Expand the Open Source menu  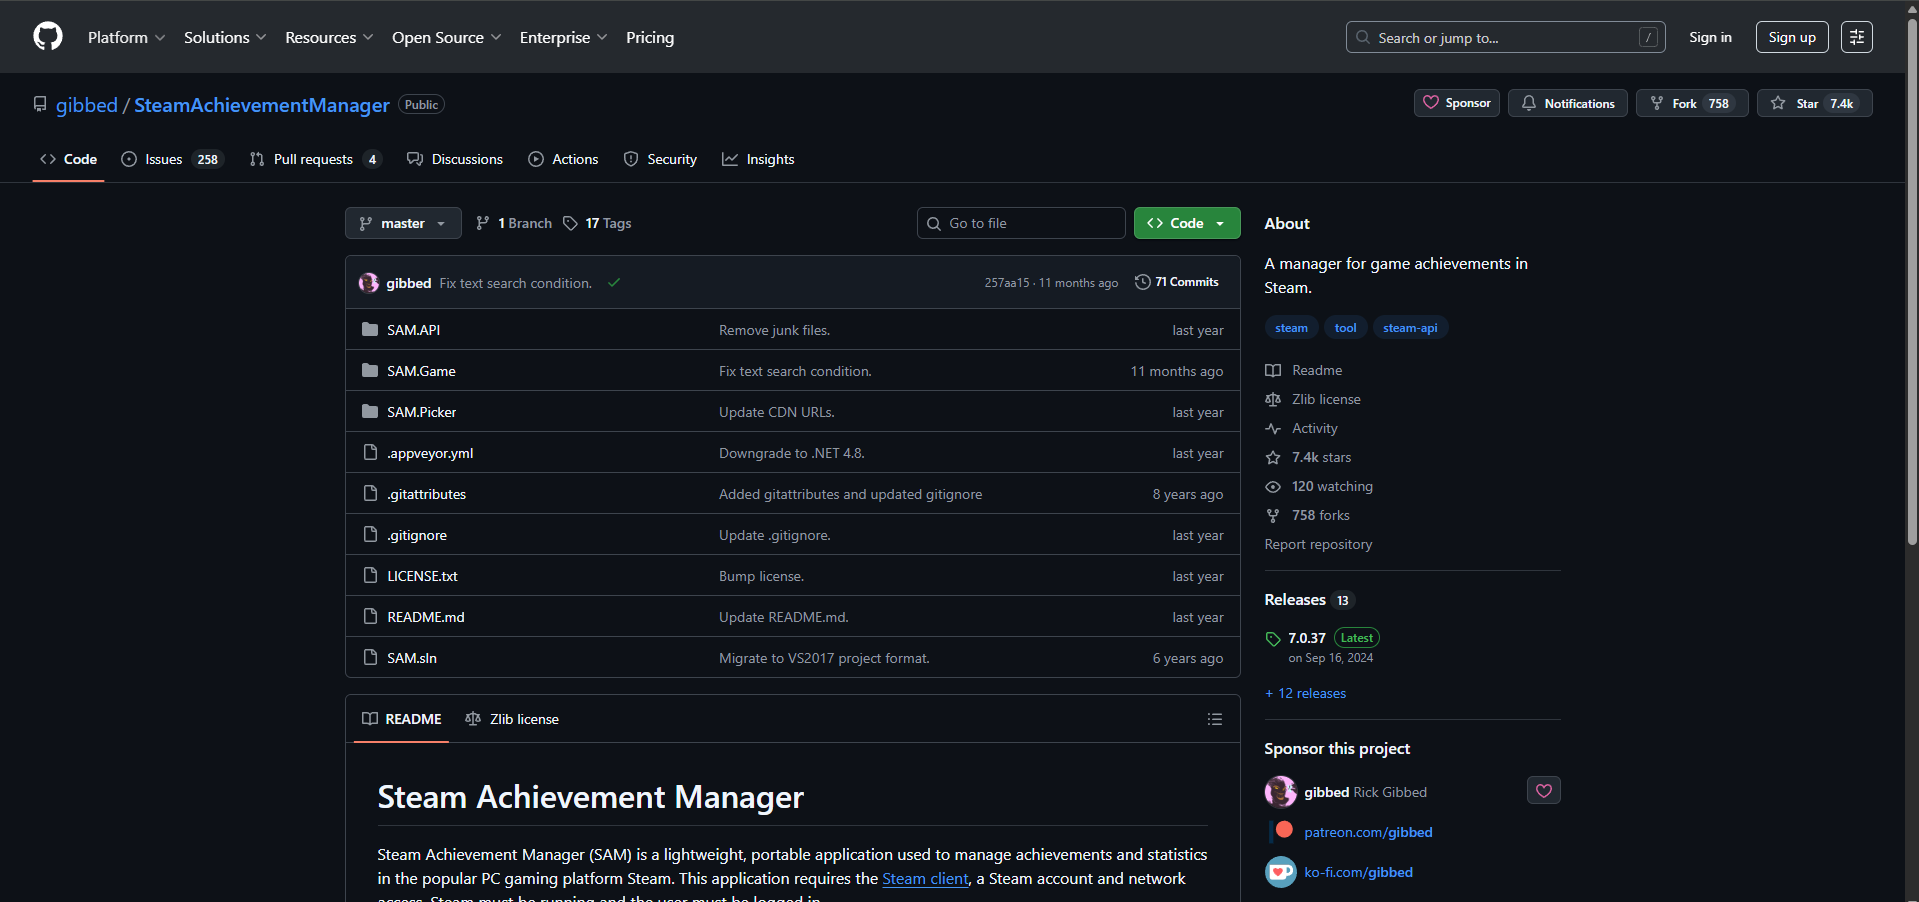[x=446, y=37]
